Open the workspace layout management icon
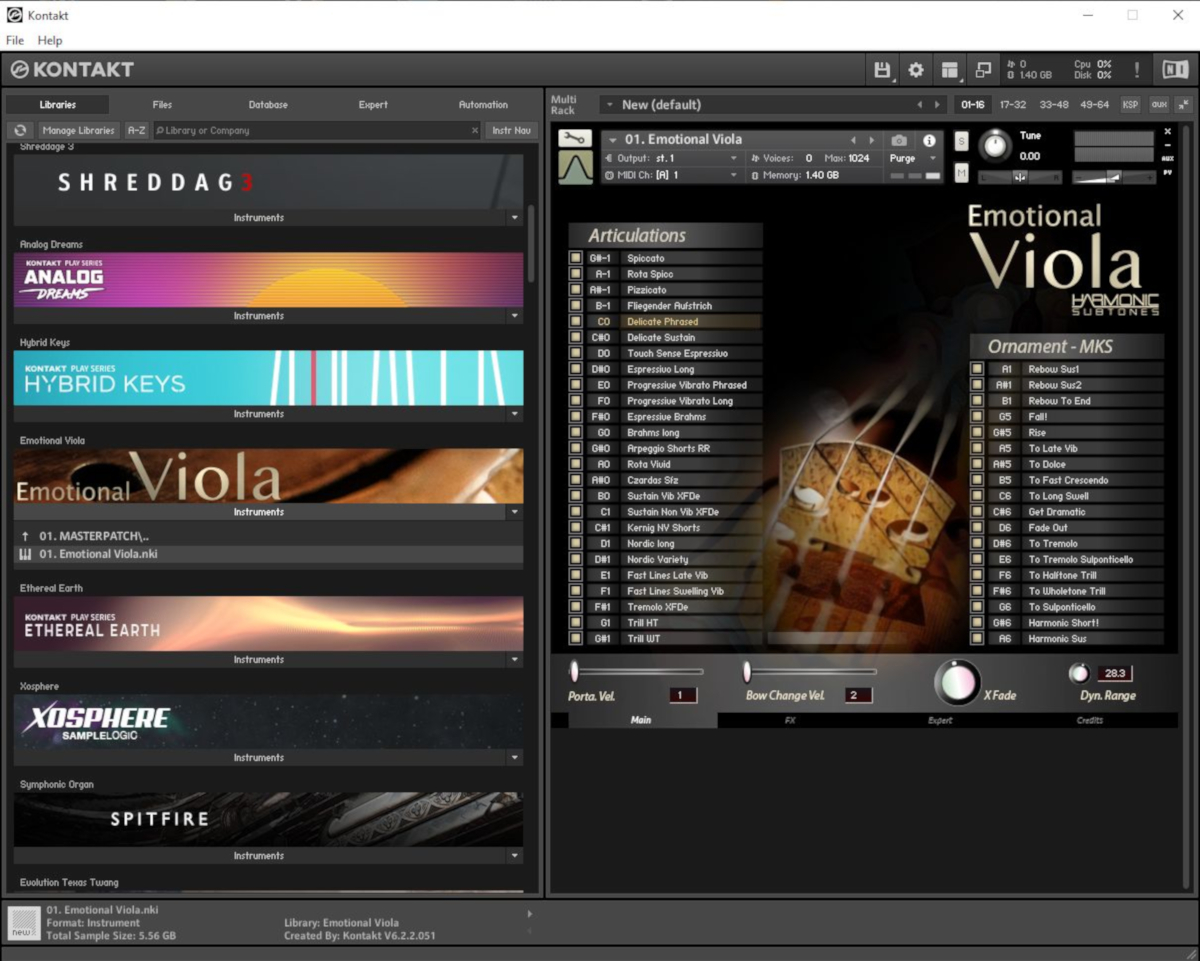Screen dimensions: 1200x961 click(x=950, y=70)
